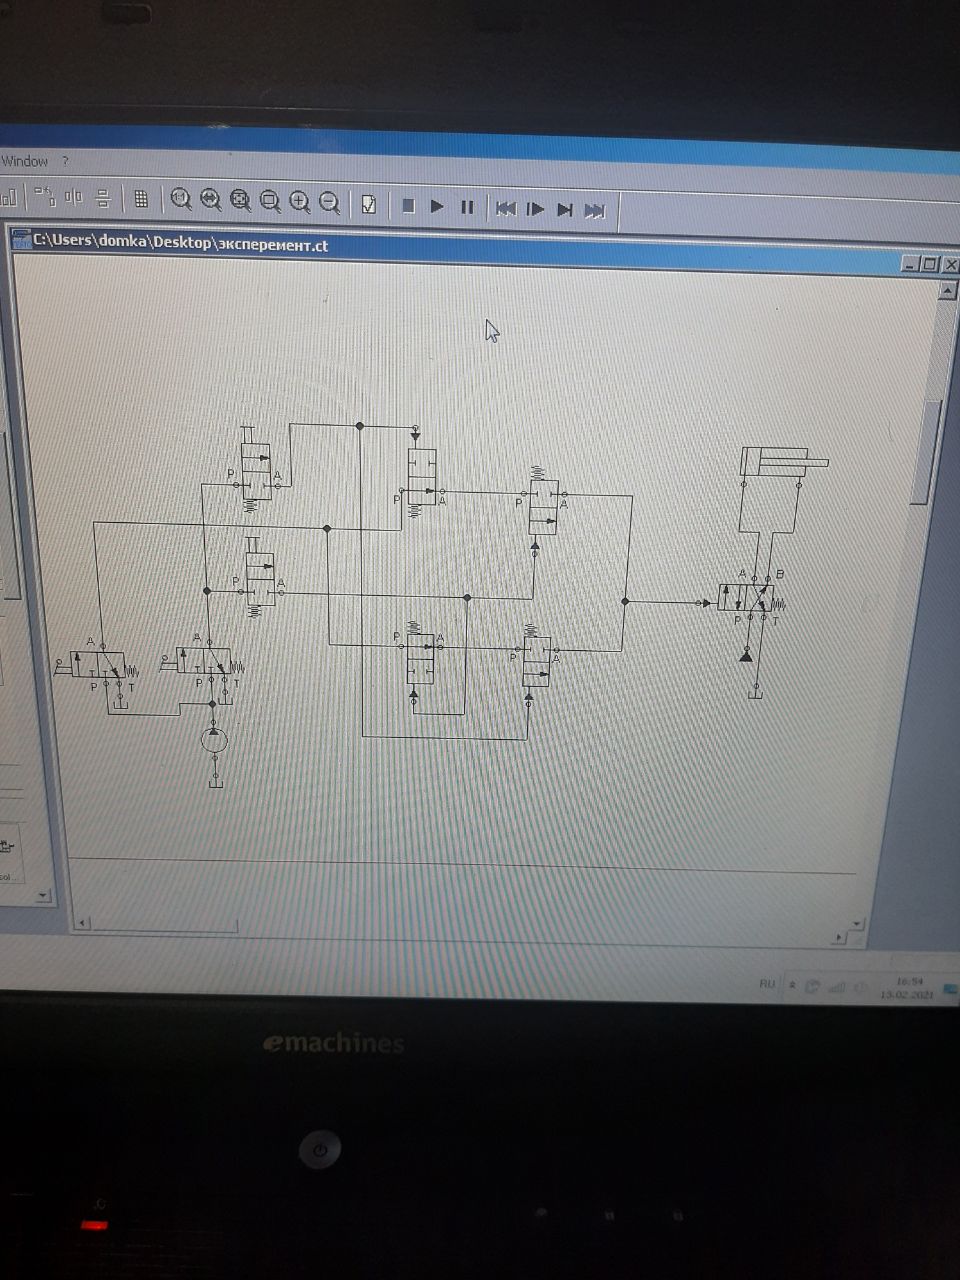The image size is (960, 1280).
Task: Click the RU language indicator
Action: click(767, 984)
